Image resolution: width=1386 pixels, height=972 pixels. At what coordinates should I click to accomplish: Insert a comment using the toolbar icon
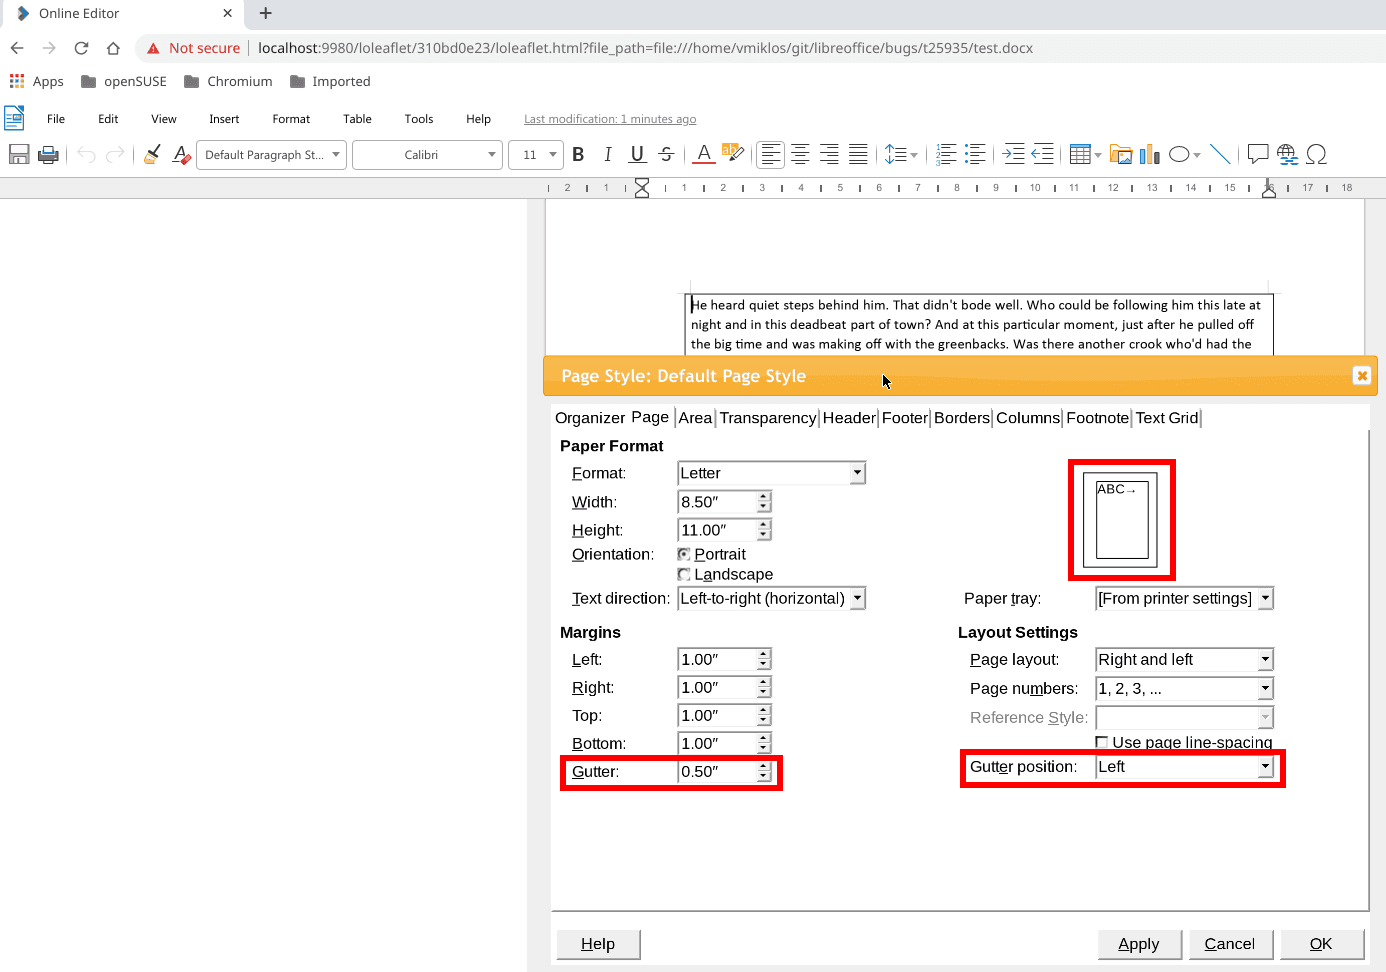coord(1258,154)
